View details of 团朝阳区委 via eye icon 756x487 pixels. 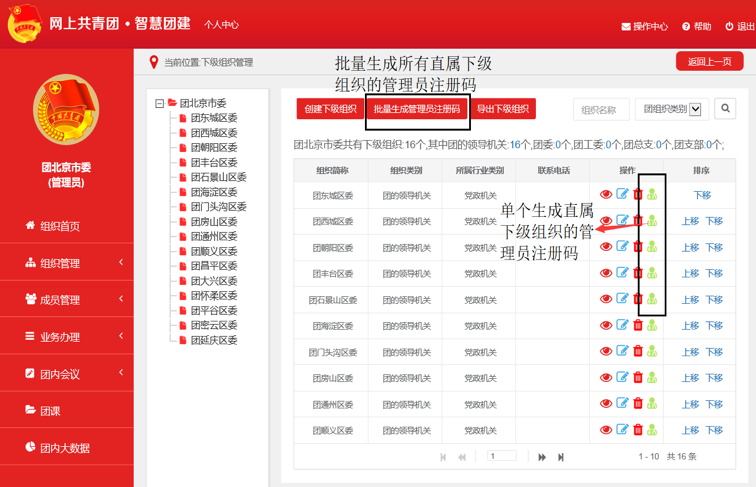[x=606, y=247]
